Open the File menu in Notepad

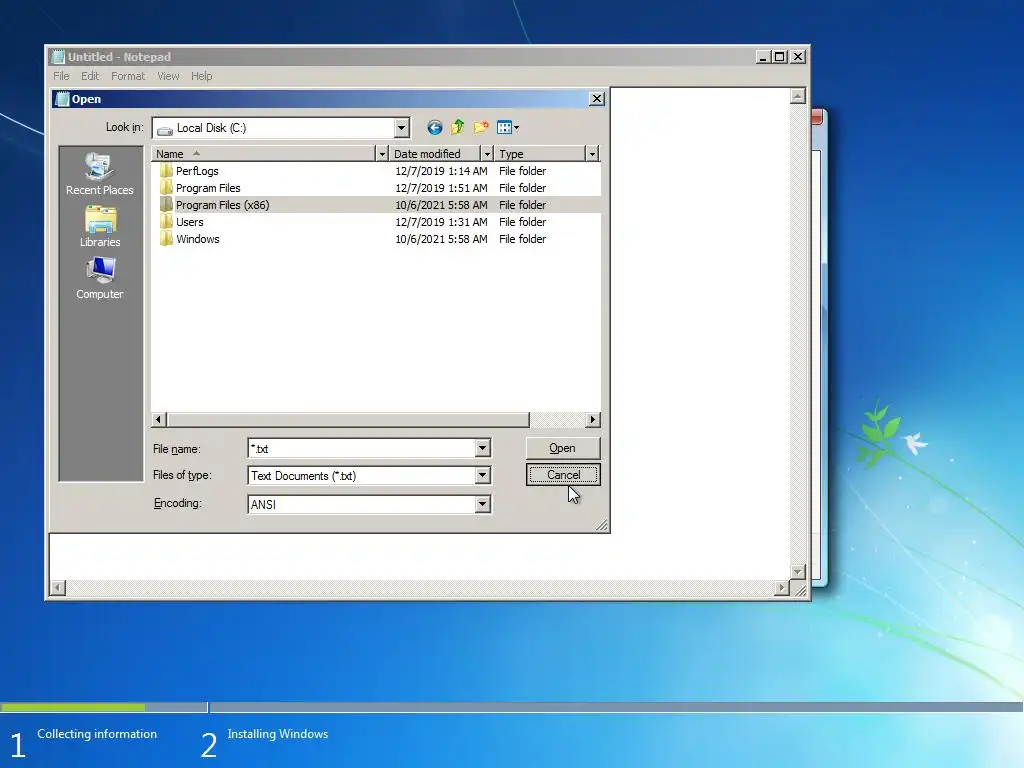coord(61,76)
